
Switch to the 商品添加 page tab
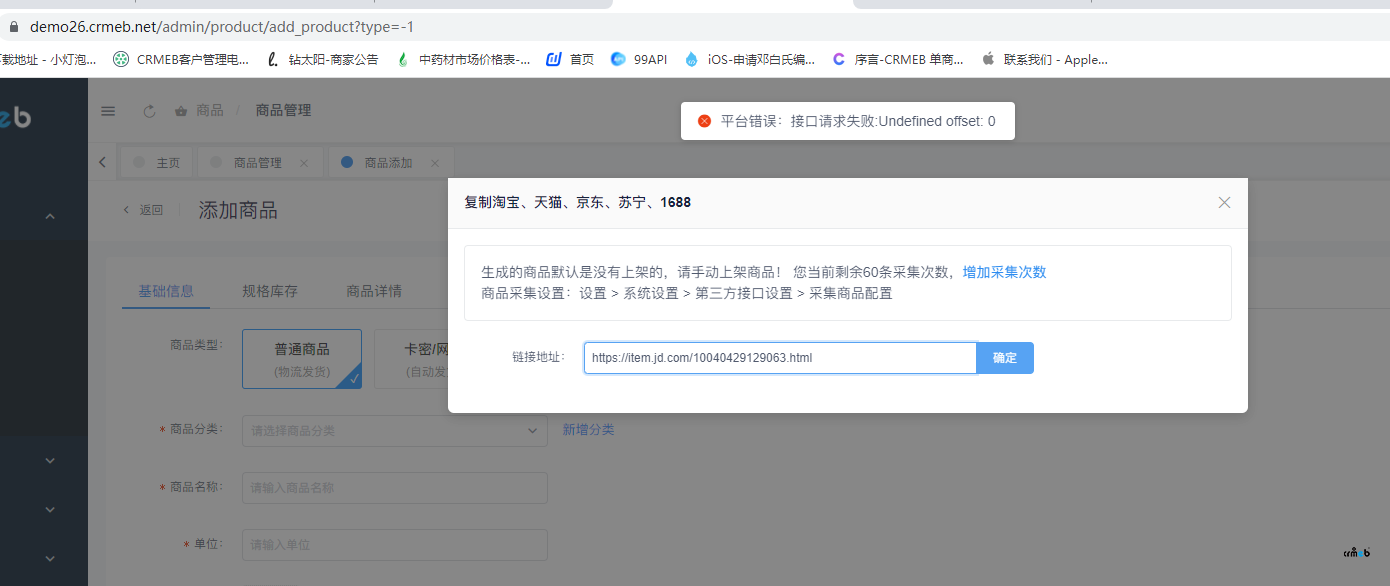click(x=390, y=163)
